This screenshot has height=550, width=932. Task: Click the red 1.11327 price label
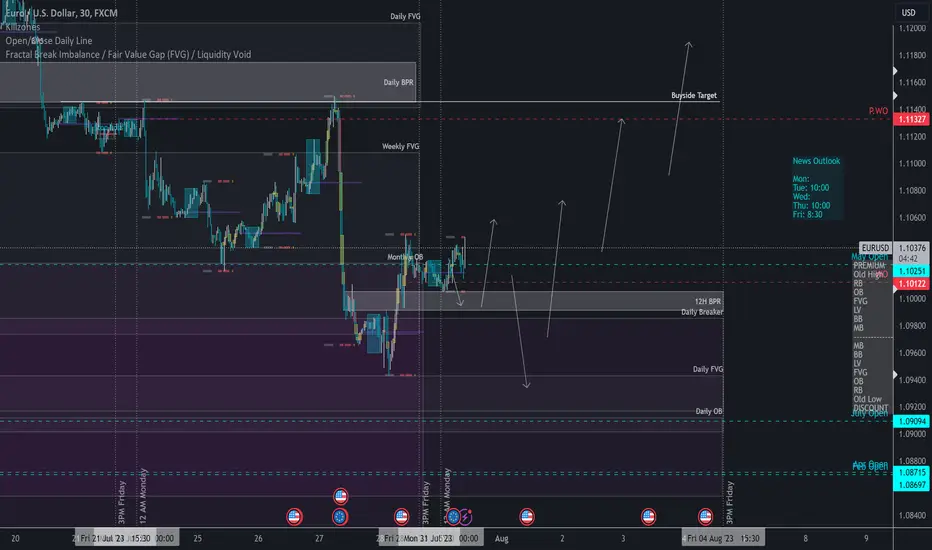pyautogui.click(x=912, y=119)
